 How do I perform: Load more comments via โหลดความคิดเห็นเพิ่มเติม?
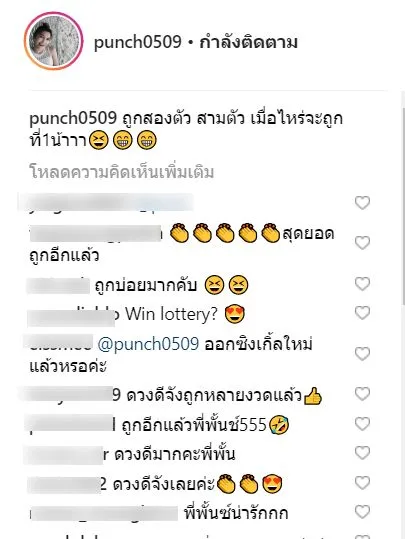coord(122,172)
